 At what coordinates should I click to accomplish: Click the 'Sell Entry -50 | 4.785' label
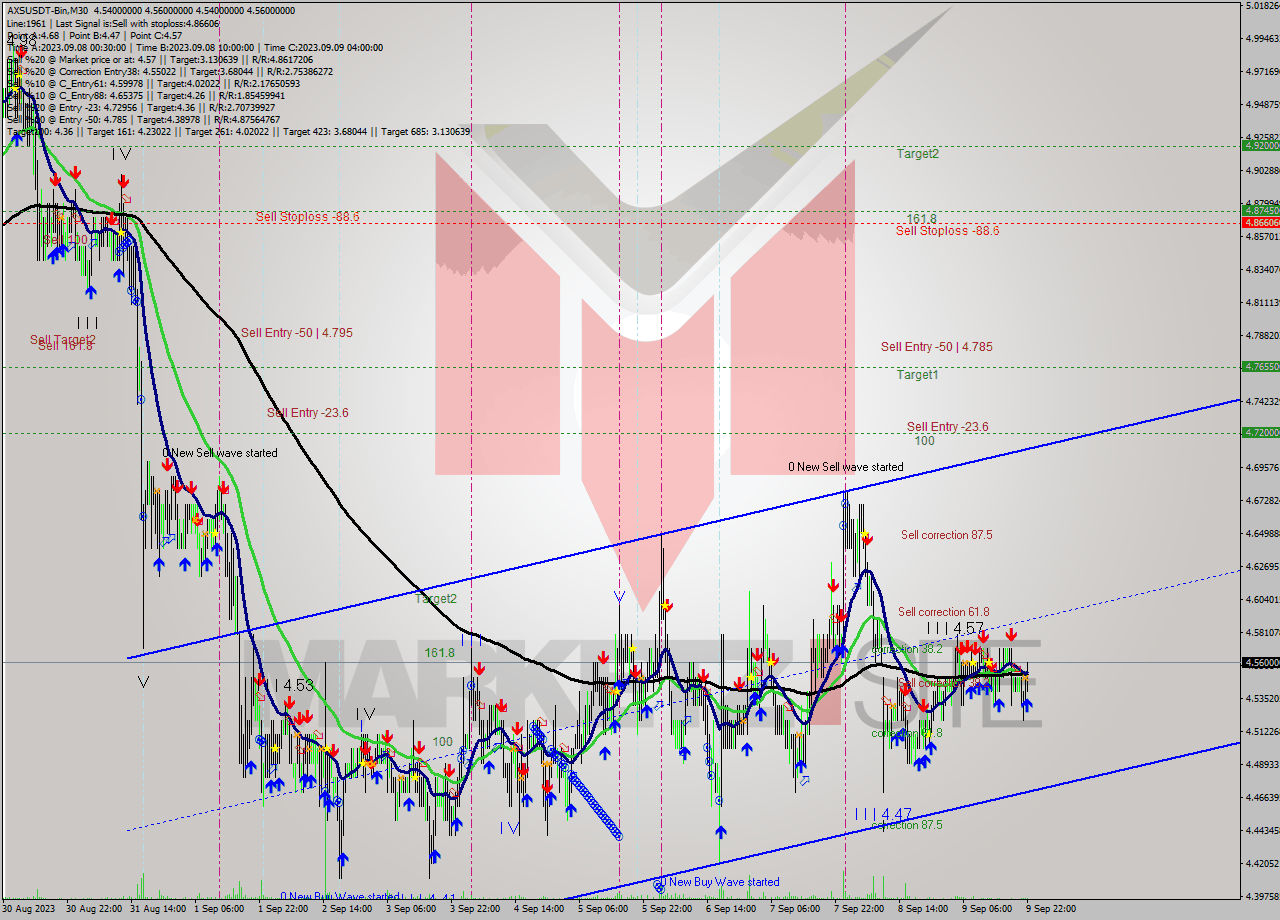[937, 347]
